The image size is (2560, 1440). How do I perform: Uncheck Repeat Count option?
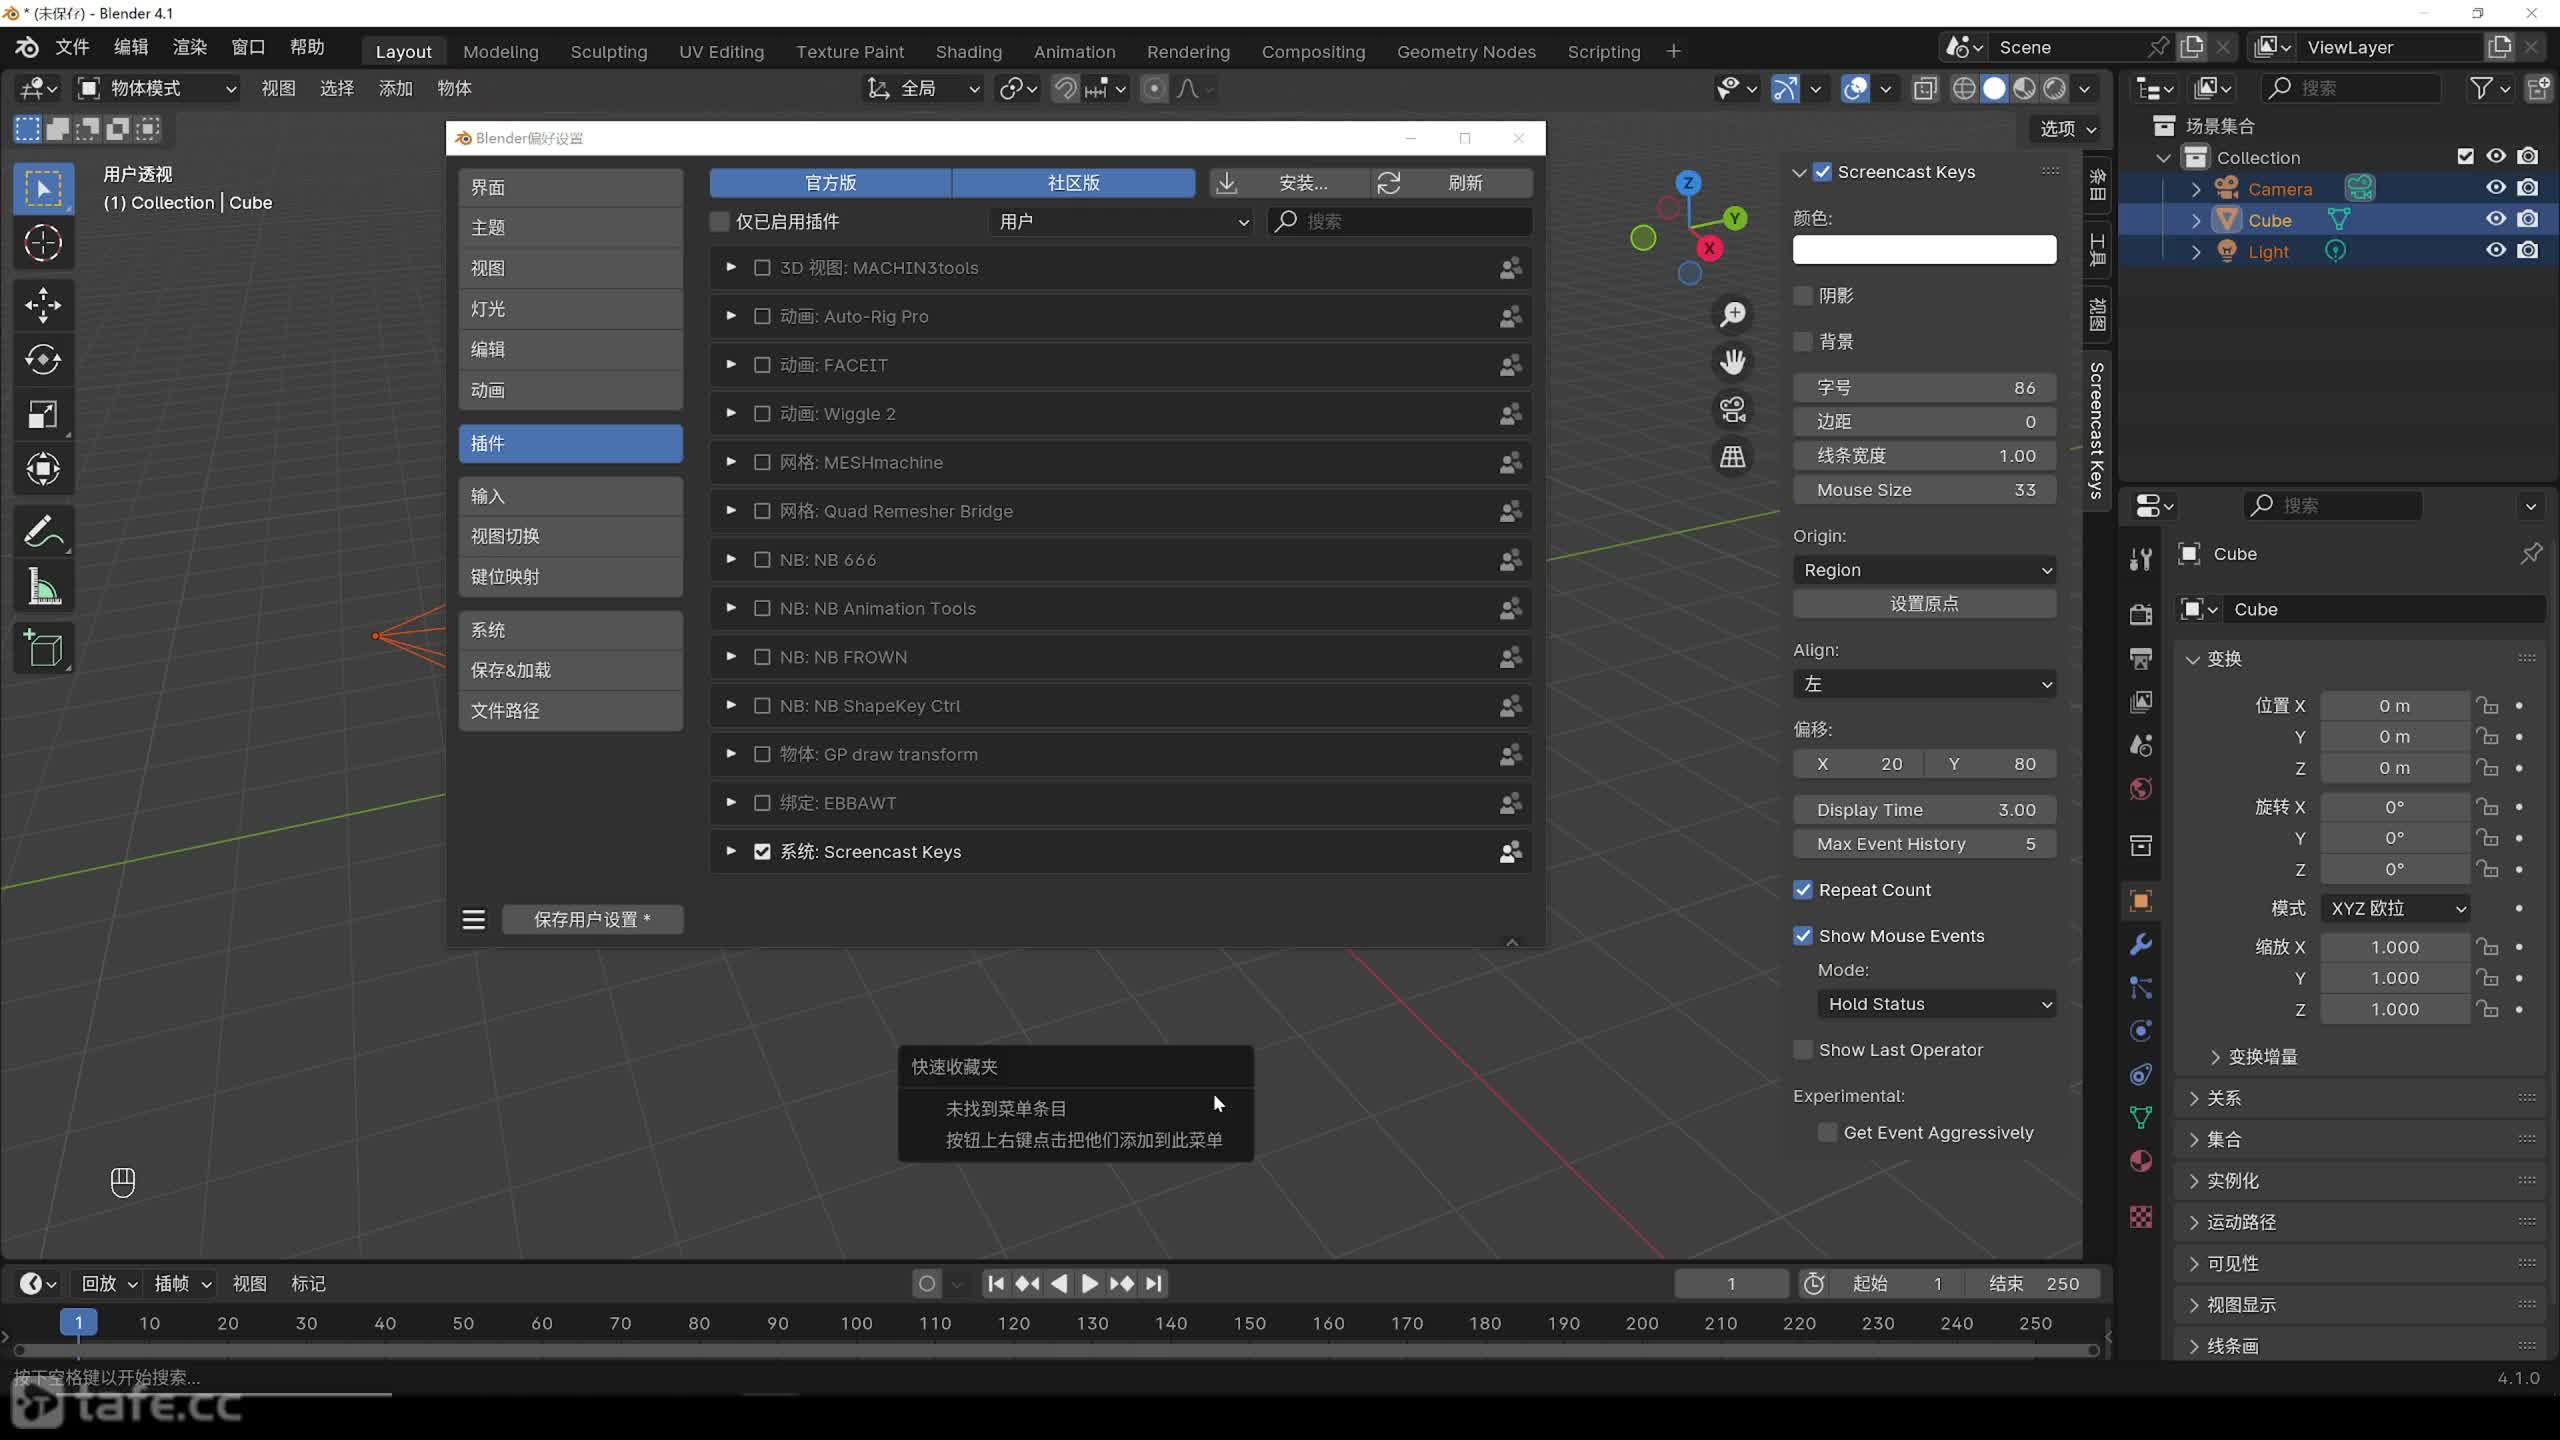(1803, 890)
